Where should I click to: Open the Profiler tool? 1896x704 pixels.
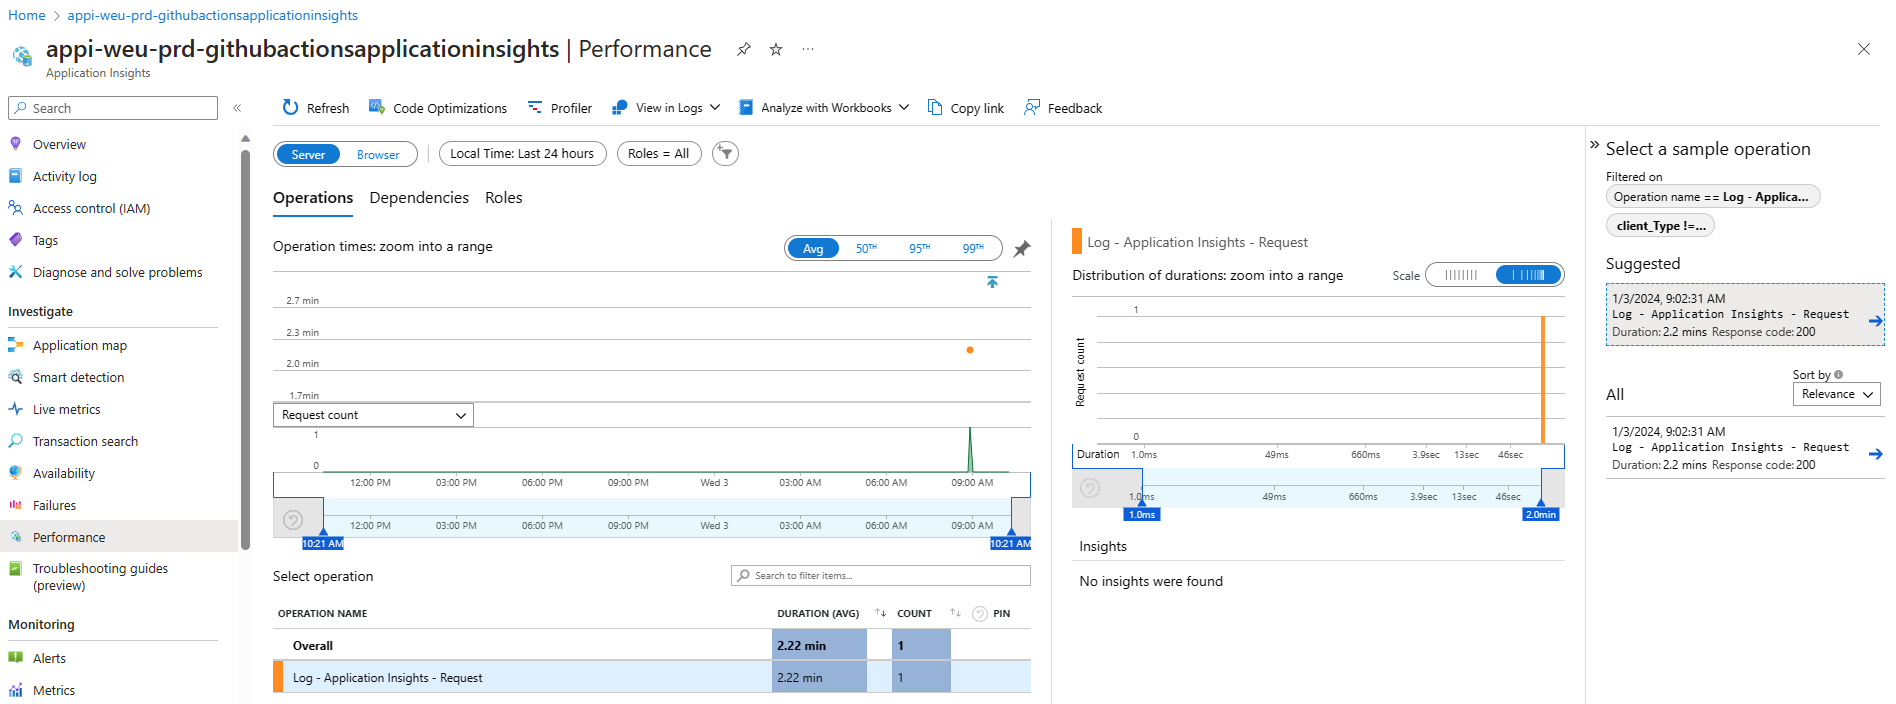(560, 108)
